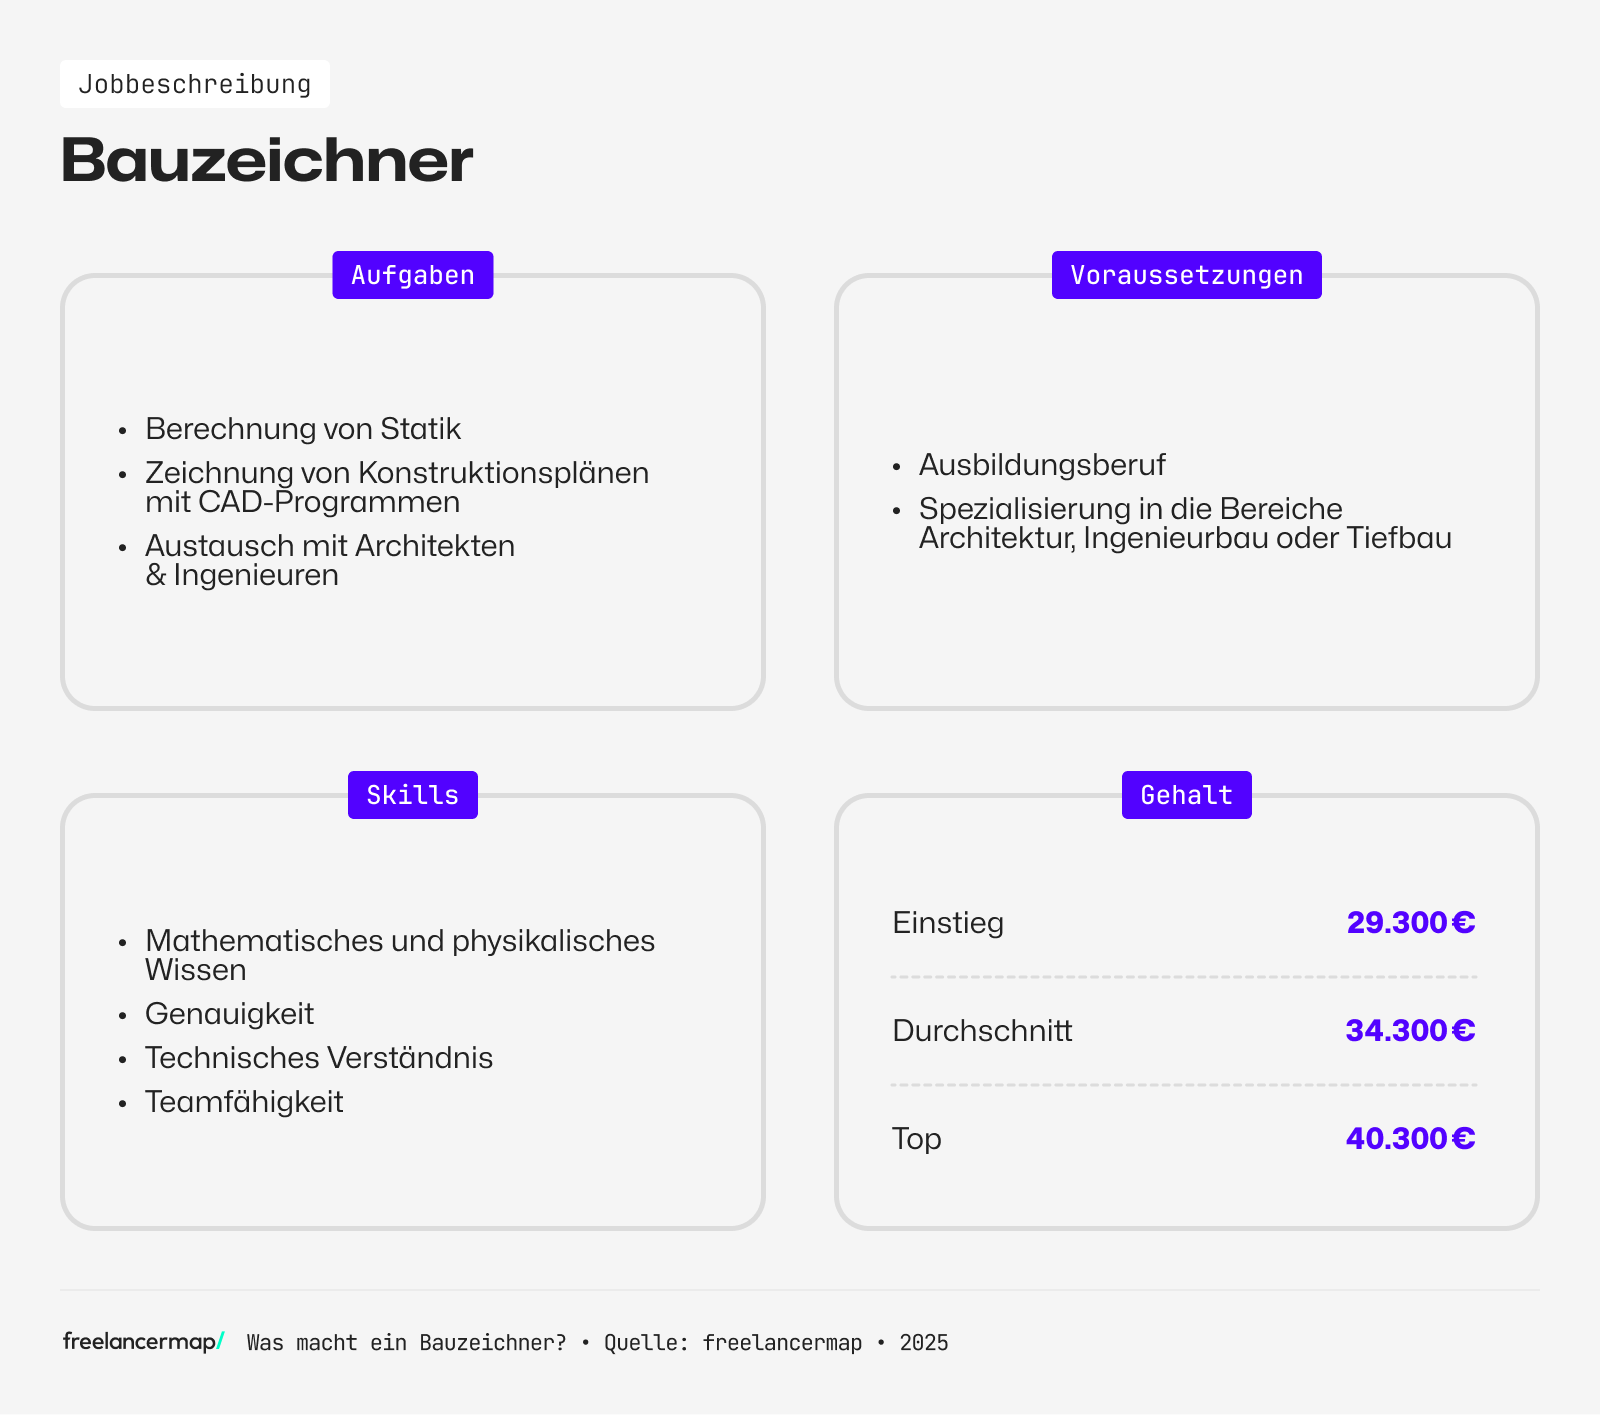1600x1415 pixels.
Task: Click the Einstieg salary label
Action: tap(948, 922)
